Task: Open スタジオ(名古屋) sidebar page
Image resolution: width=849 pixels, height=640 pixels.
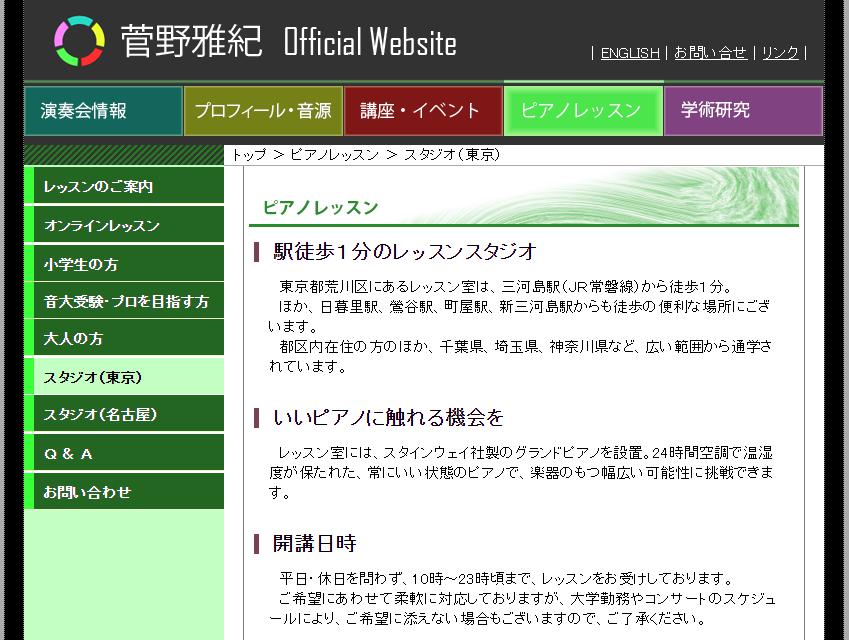Action: pyautogui.click(x=100, y=415)
